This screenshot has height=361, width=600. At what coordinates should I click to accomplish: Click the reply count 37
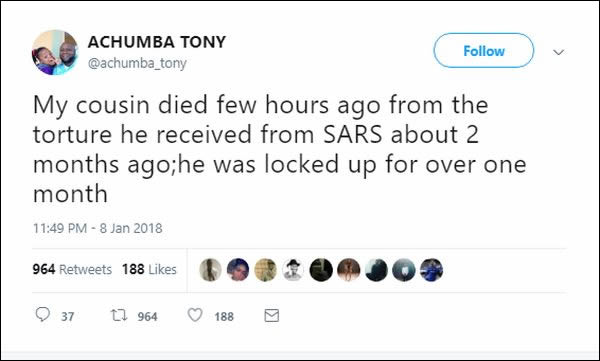tap(67, 317)
